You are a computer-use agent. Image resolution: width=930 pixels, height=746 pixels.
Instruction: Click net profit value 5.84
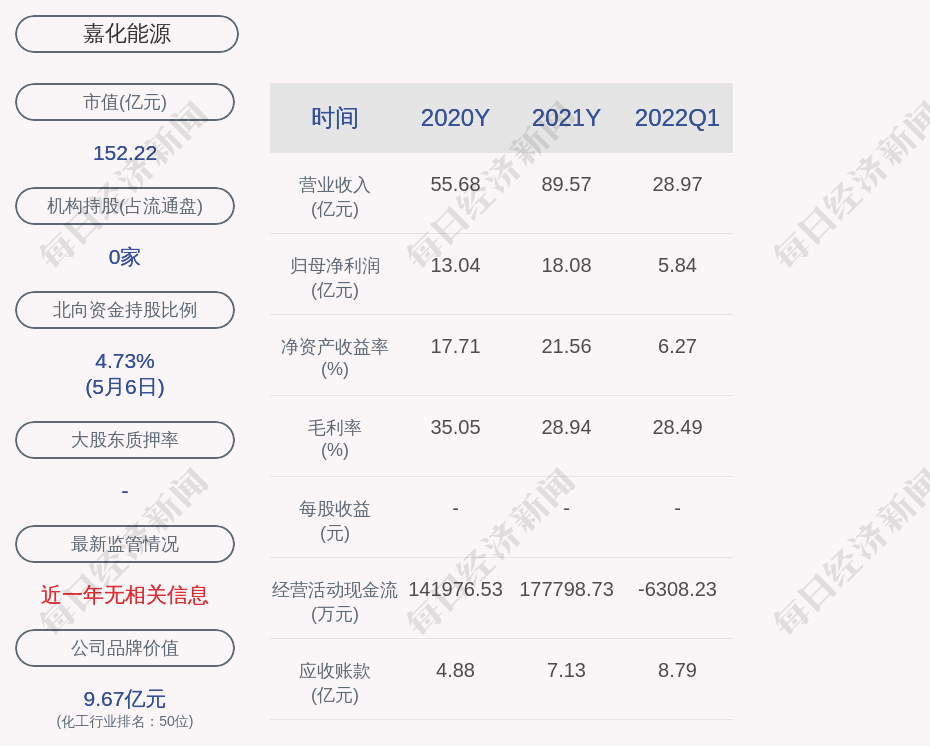pyautogui.click(x=677, y=265)
